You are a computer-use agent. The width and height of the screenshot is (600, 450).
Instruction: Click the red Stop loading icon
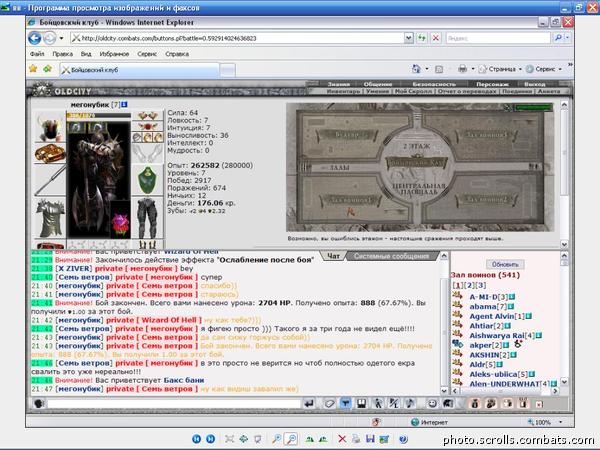(435, 38)
